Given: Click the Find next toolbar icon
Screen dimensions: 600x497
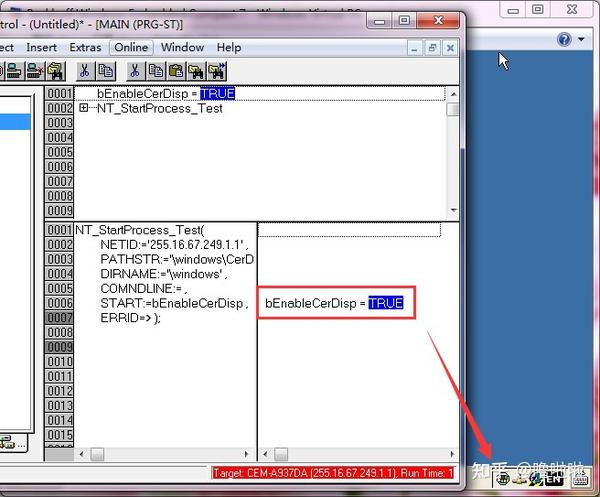Looking at the screenshot, I should point(217,71).
